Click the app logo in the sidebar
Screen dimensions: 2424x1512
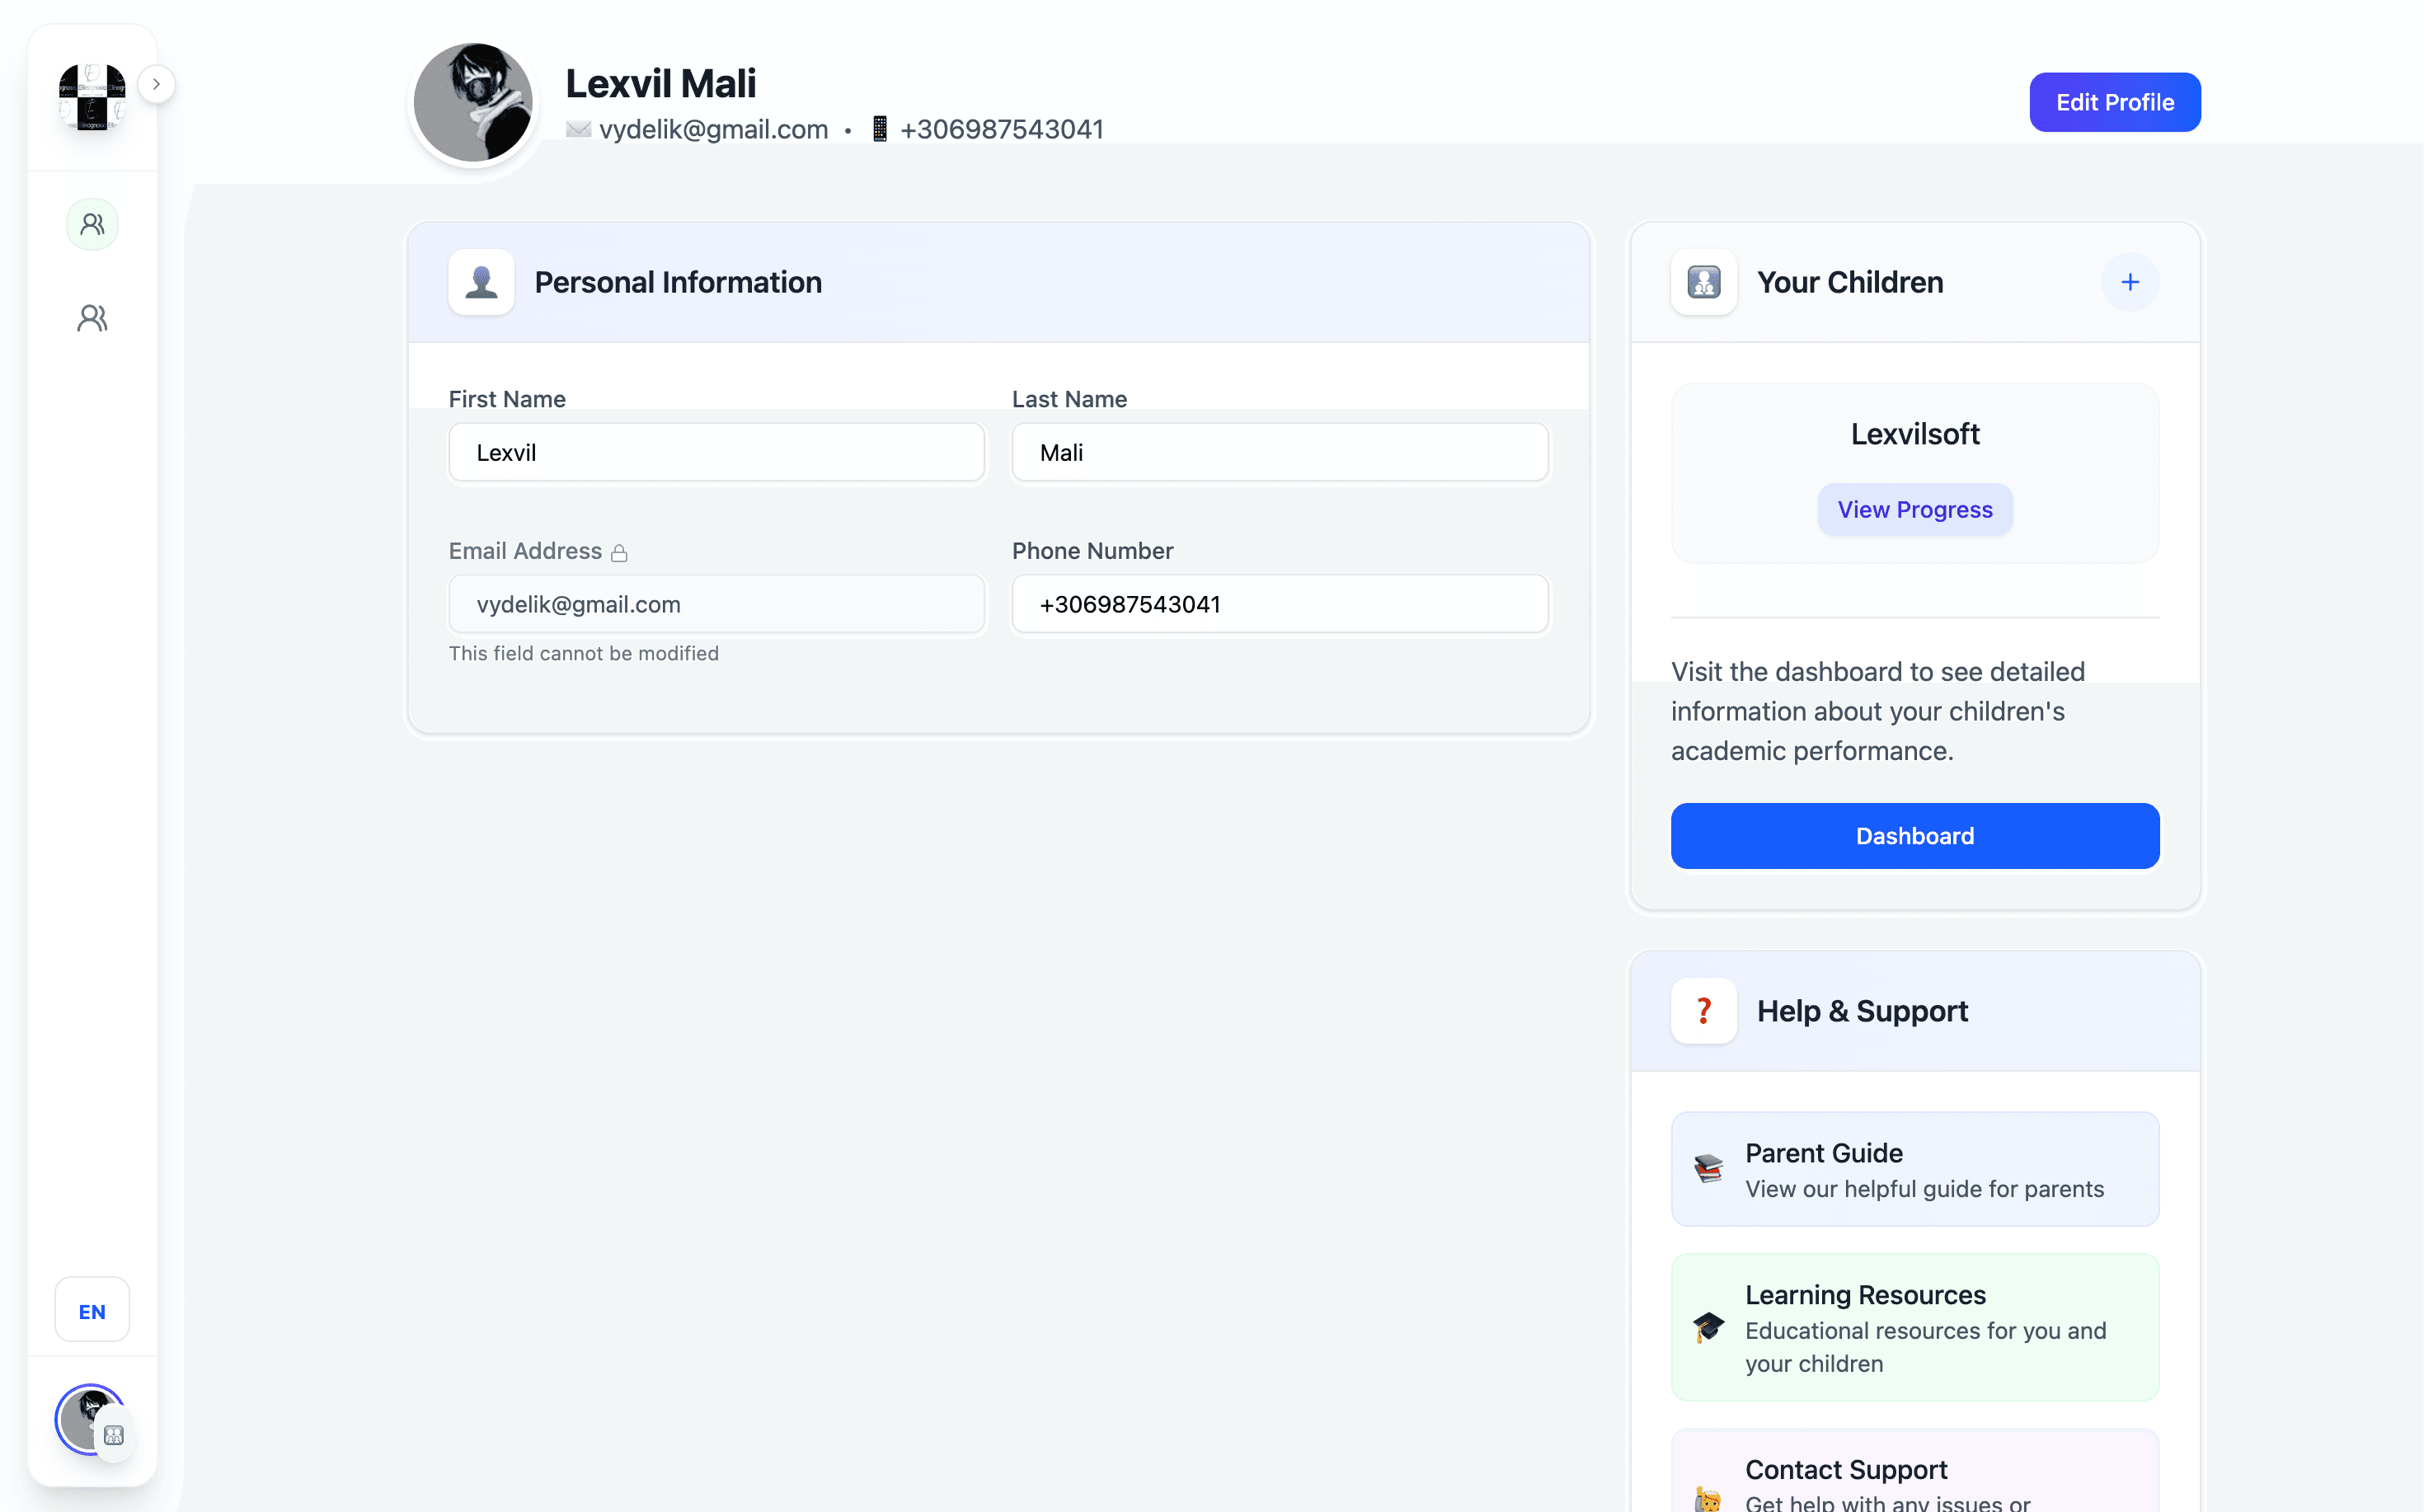click(92, 97)
